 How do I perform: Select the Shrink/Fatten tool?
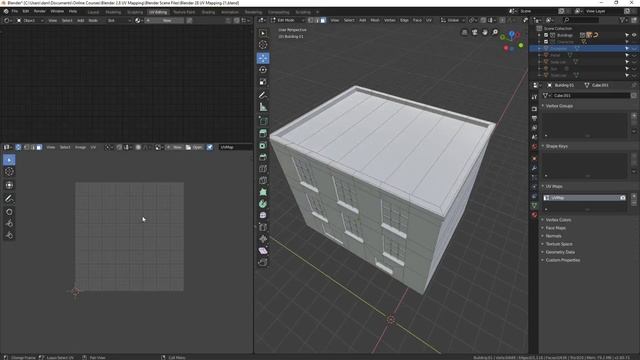pyautogui.click(x=263, y=239)
